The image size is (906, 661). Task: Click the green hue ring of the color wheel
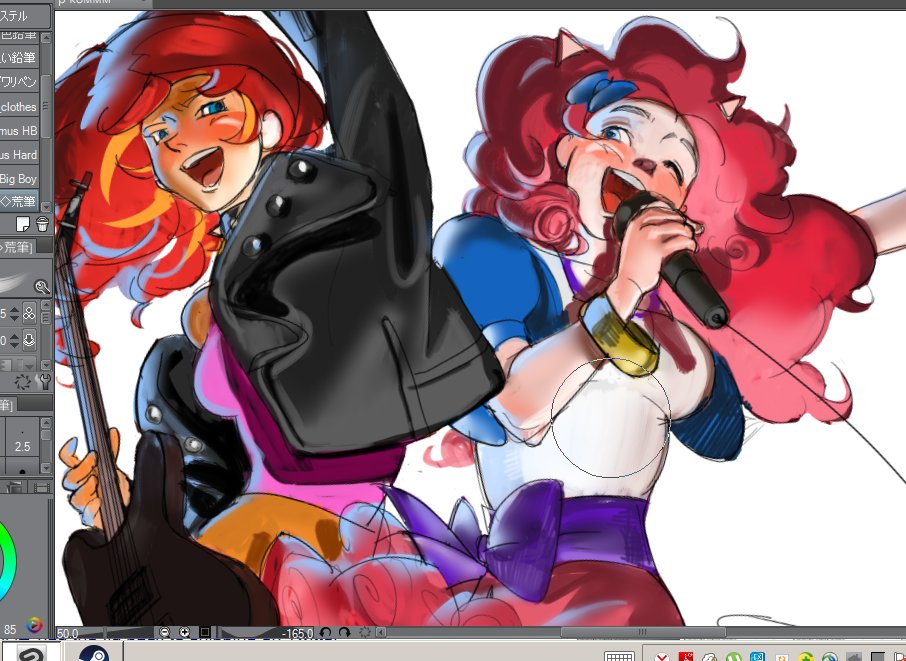pos(7,560)
